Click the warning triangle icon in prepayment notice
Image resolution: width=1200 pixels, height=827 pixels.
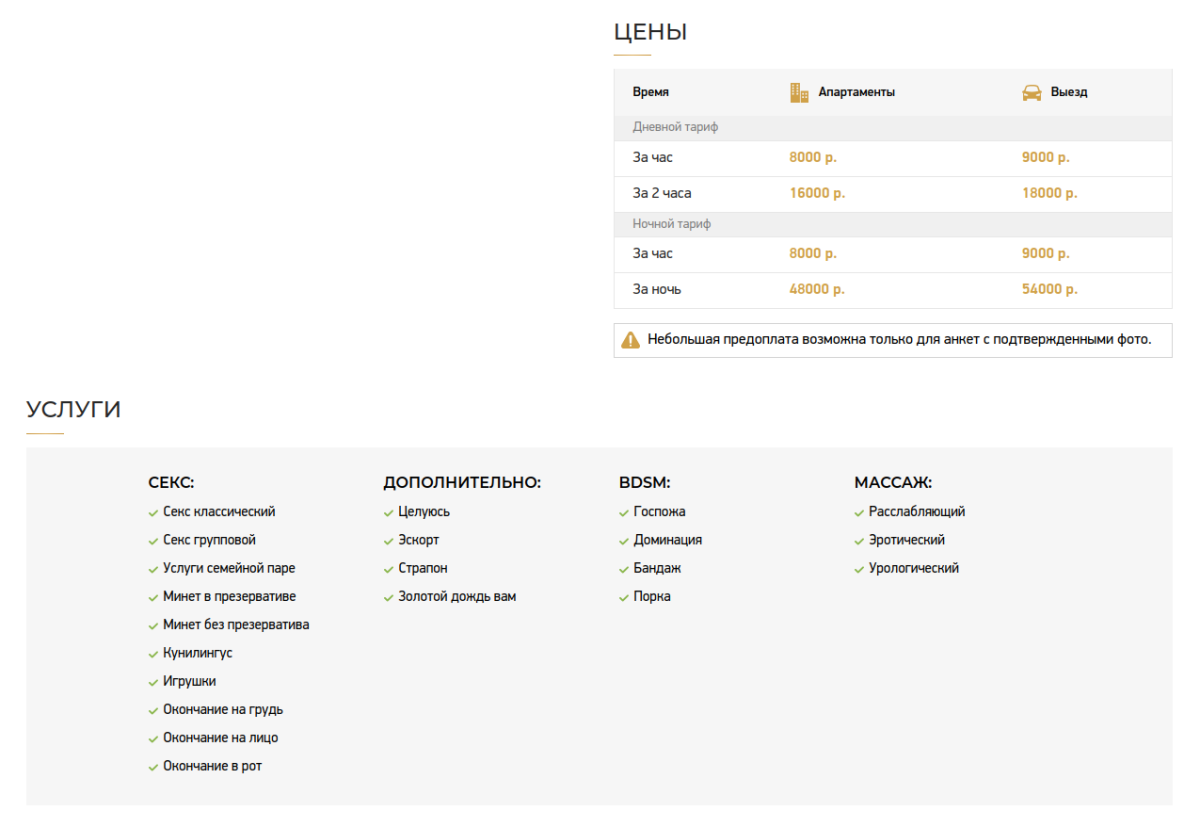tap(630, 340)
